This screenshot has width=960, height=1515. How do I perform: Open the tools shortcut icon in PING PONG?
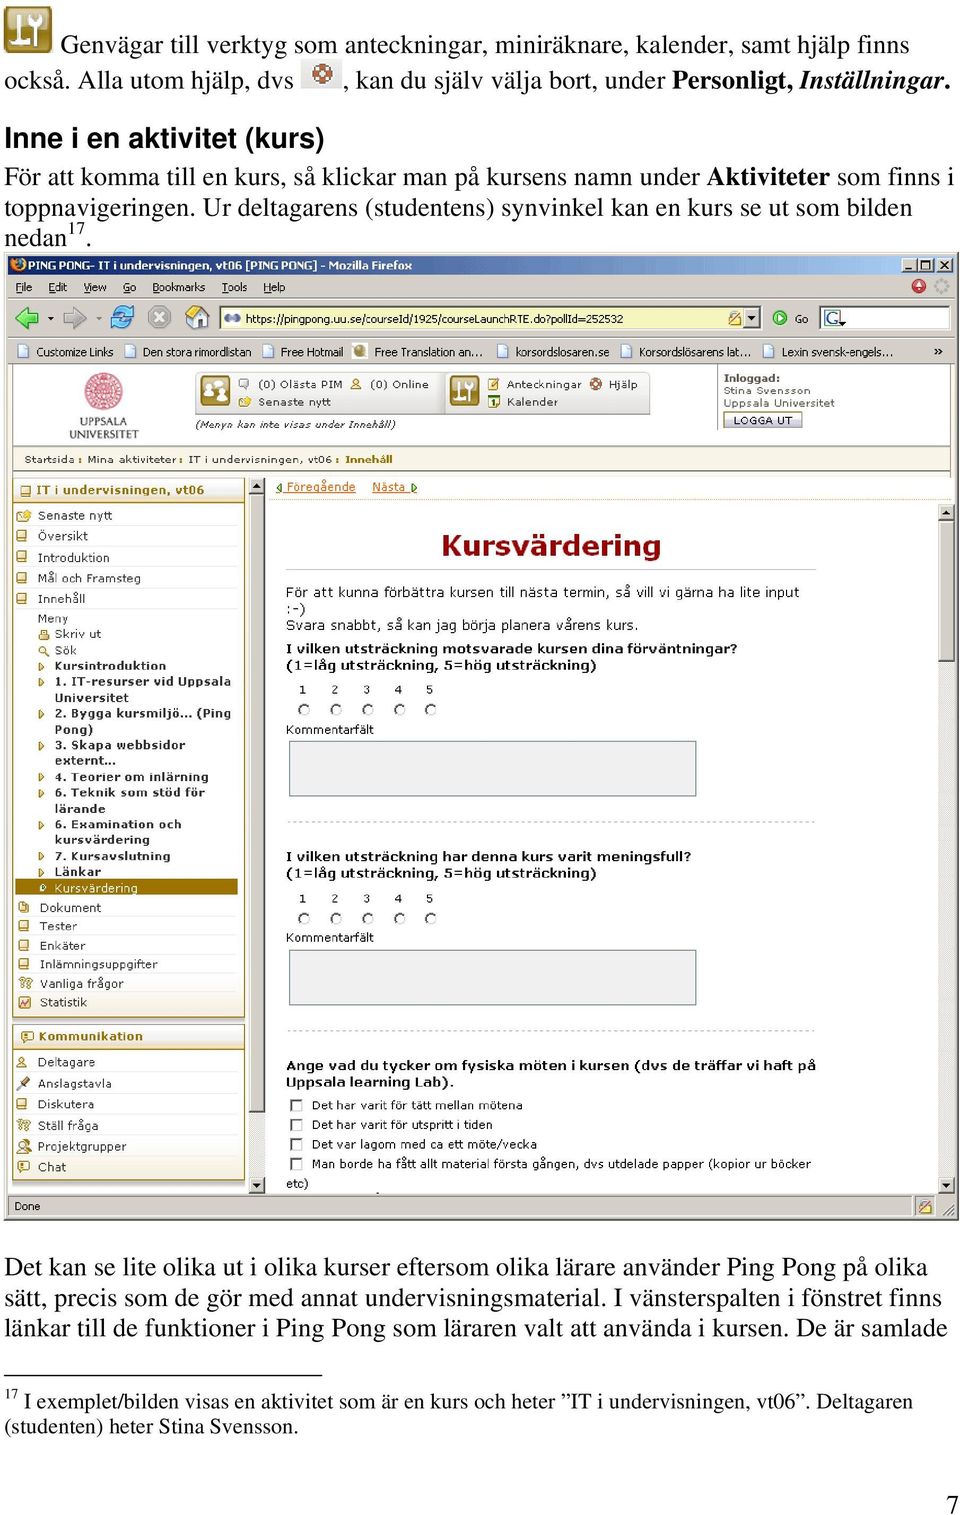[x=464, y=391]
